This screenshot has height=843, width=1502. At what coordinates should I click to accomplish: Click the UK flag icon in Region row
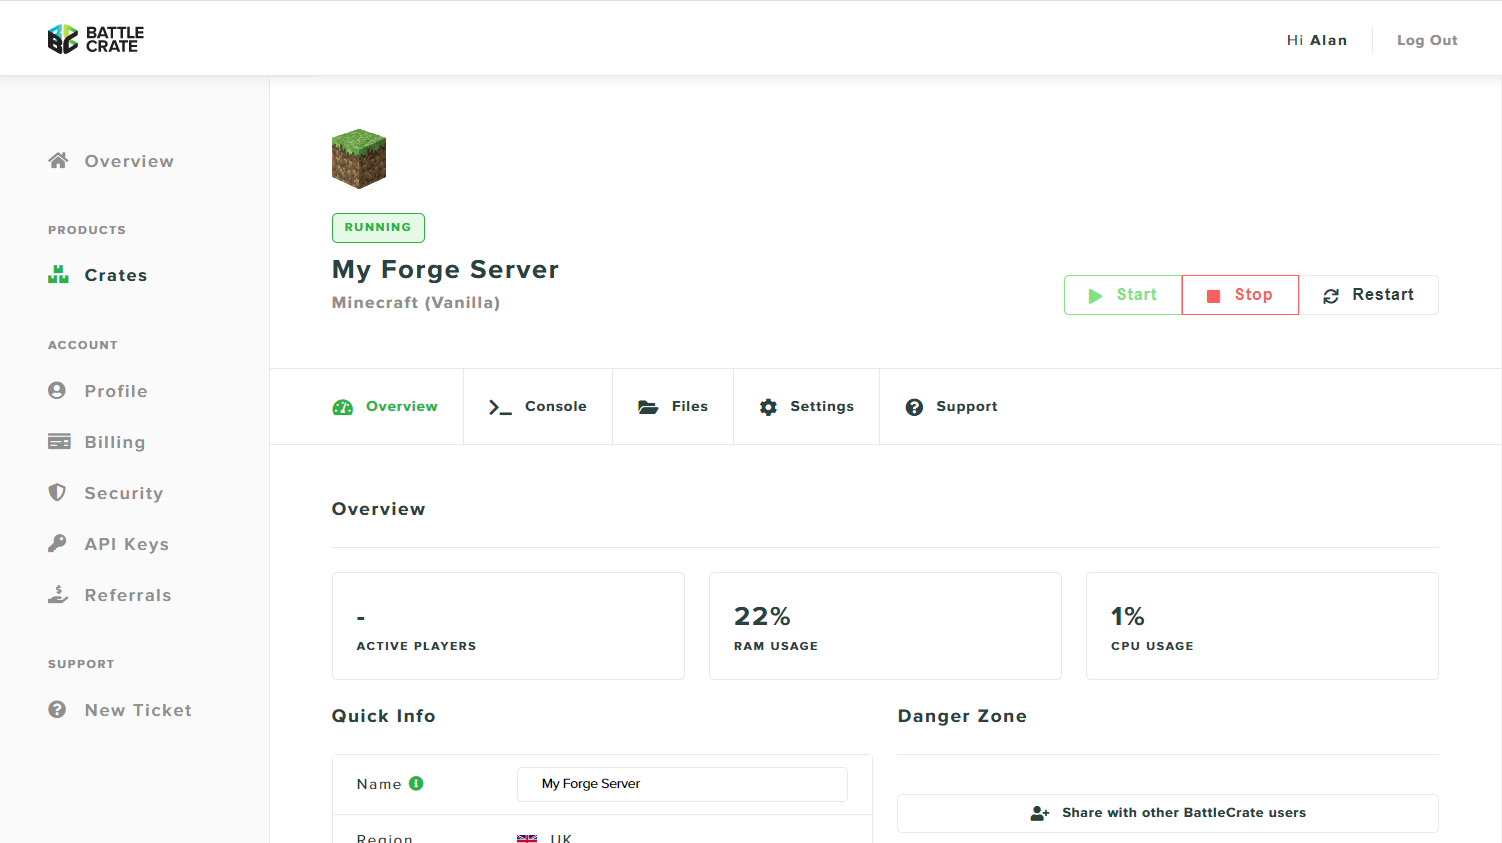pyautogui.click(x=527, y=838)
